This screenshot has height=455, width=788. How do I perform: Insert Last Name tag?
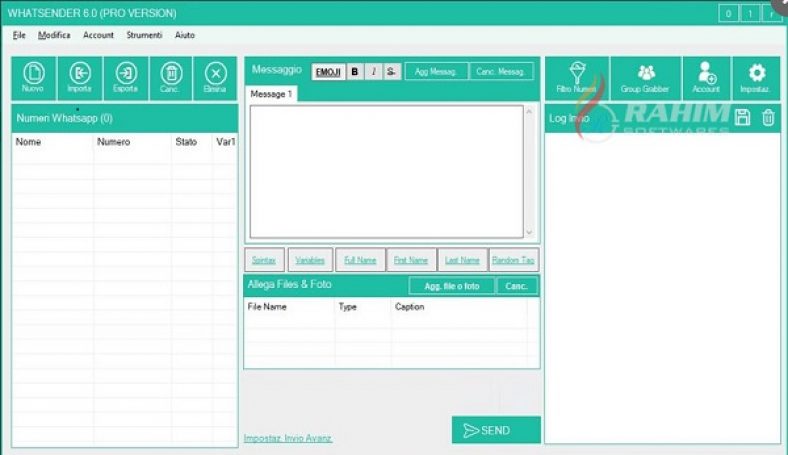(x=462, y=260)
